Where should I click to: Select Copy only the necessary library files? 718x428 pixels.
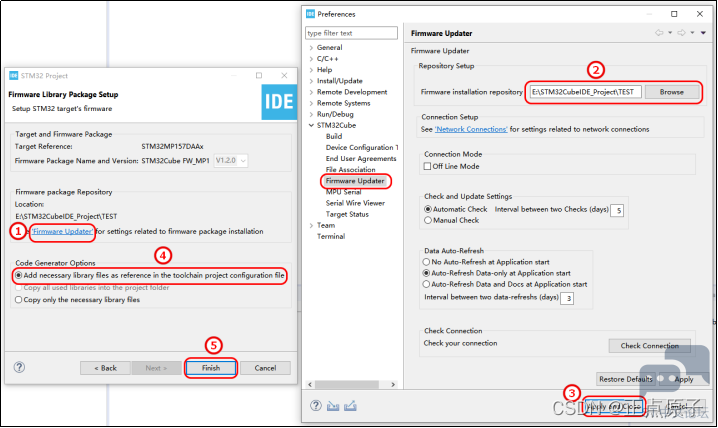(x=18, y=299)
